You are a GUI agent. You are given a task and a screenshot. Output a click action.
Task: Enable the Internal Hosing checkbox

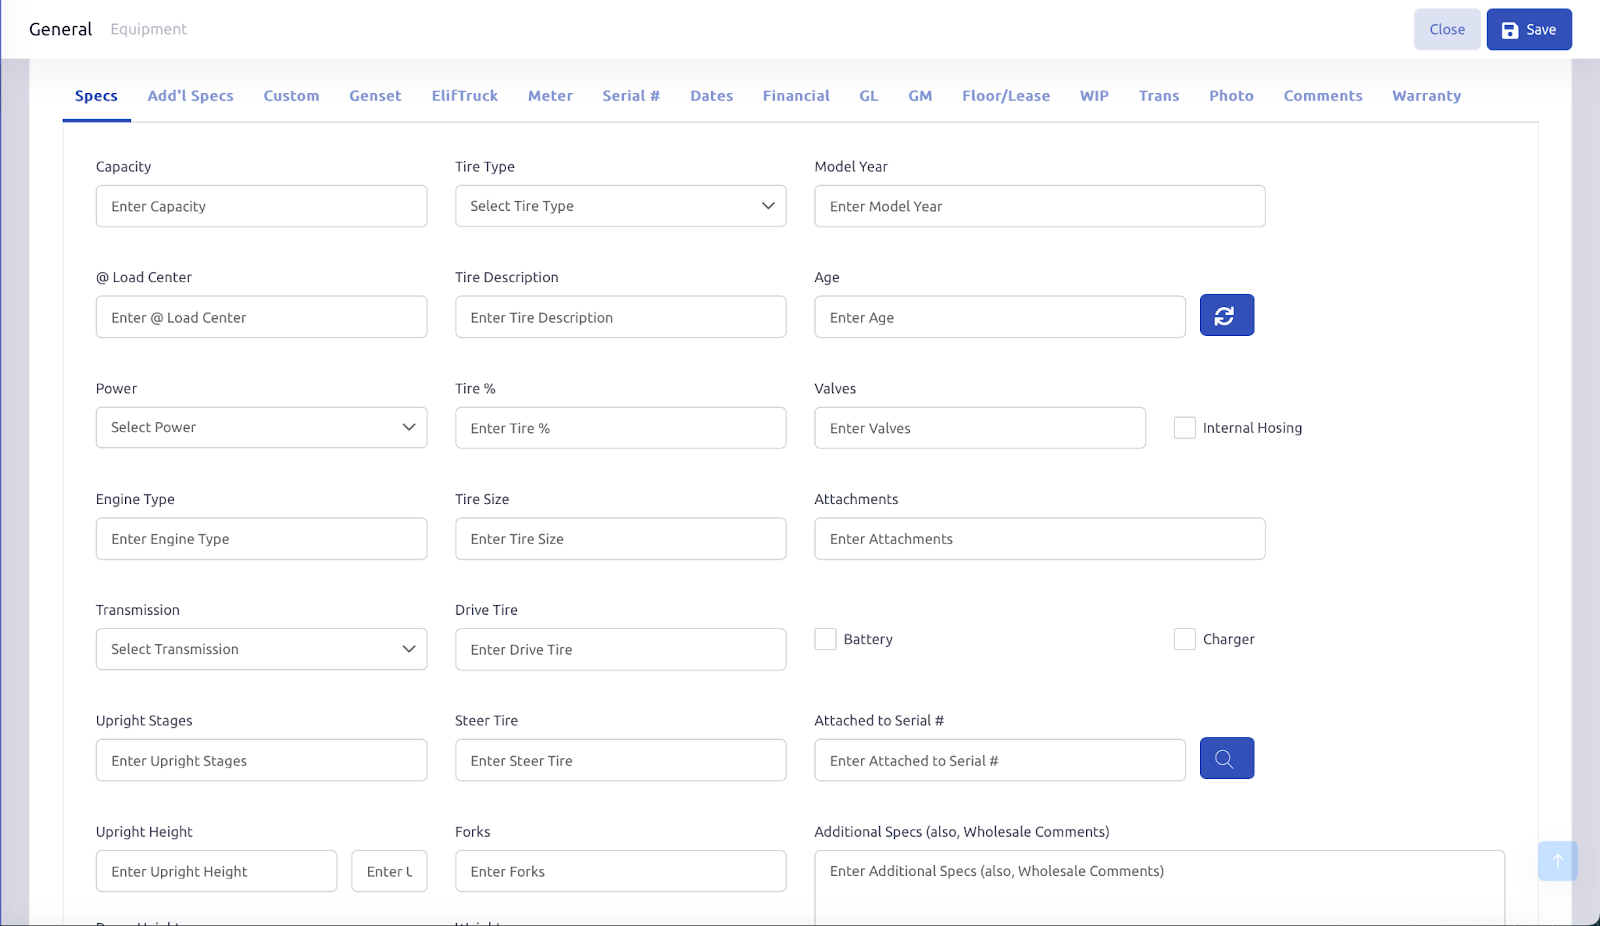(x=1185, y=428)
